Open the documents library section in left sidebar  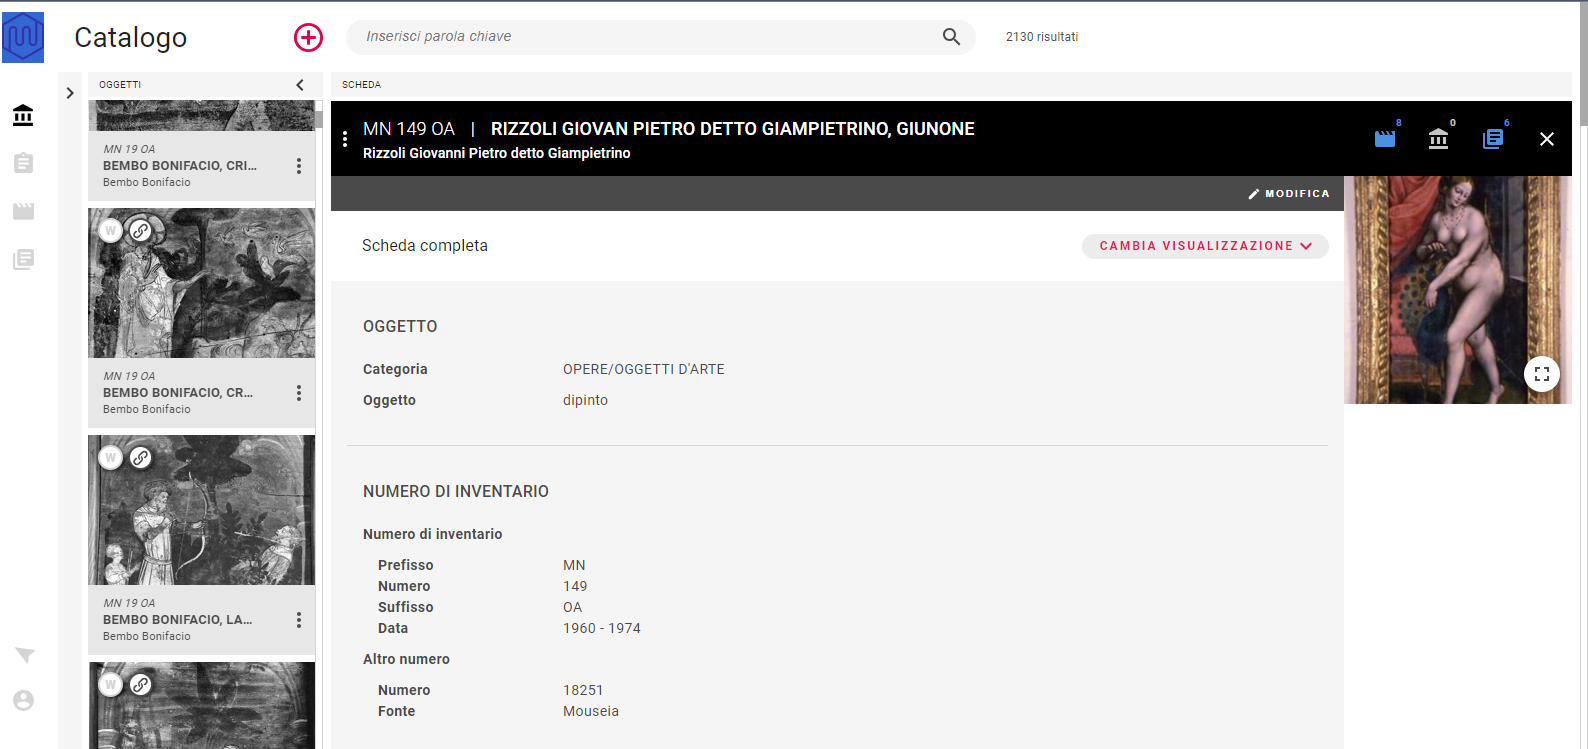(x=23, y=259)
